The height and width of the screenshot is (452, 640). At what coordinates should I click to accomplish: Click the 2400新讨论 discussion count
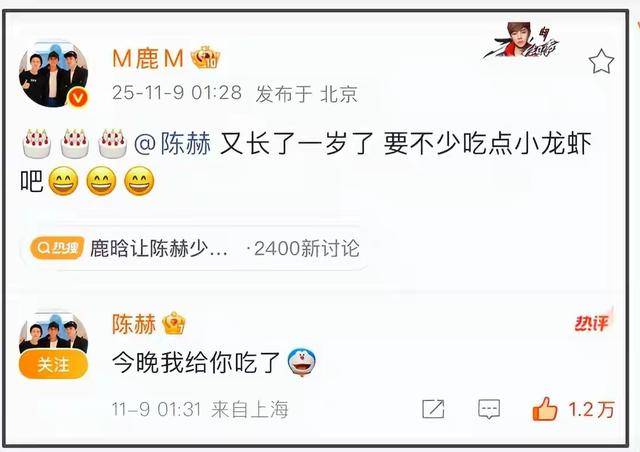click(307, 248)
